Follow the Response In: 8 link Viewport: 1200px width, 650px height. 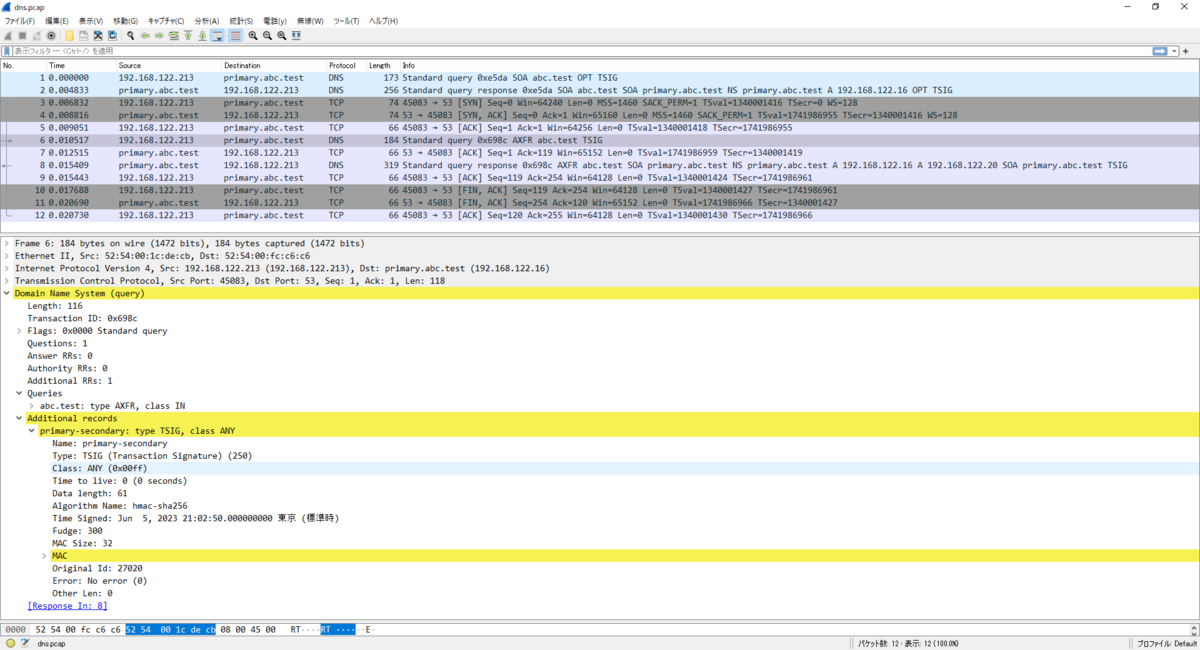click(67, 605)
